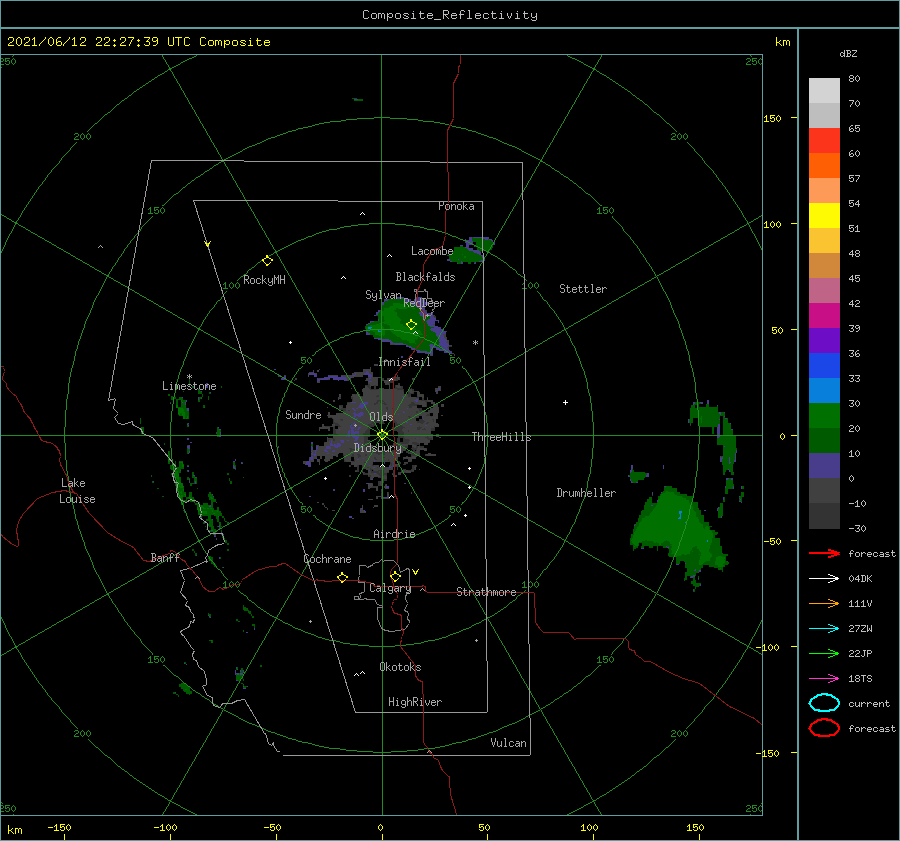Click the Stettler label
The image size is (900, 841).
[583, 289]
